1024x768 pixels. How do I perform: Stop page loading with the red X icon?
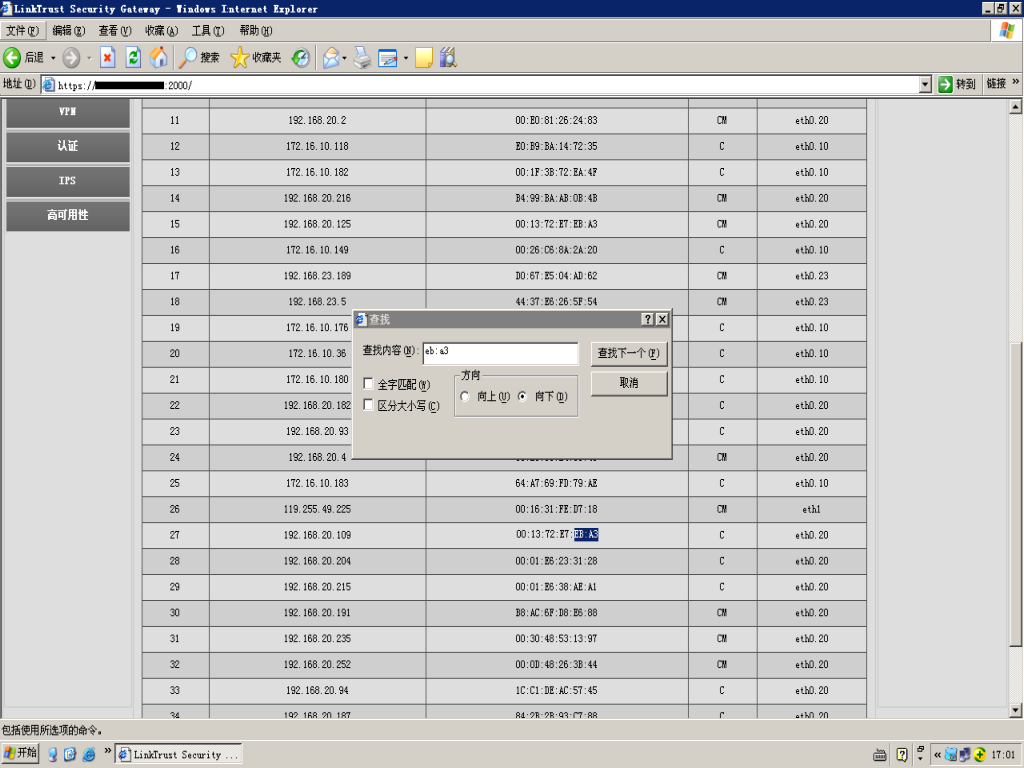(x=108, y=57)
